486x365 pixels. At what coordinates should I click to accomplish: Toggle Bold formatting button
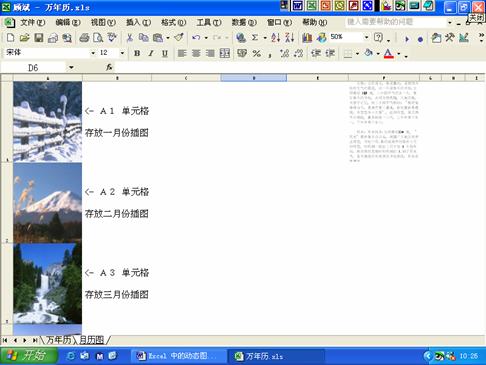click(137, 53)
